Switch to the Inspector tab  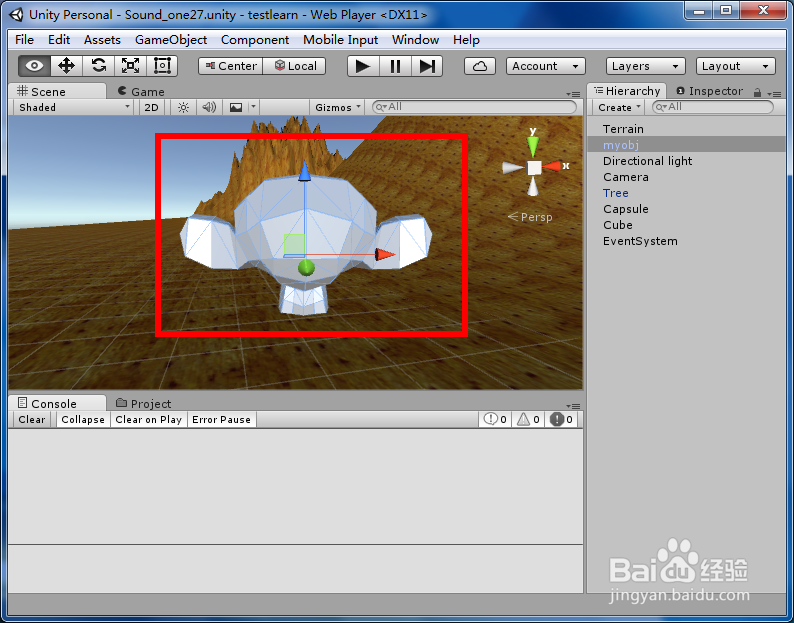(709, 91)
